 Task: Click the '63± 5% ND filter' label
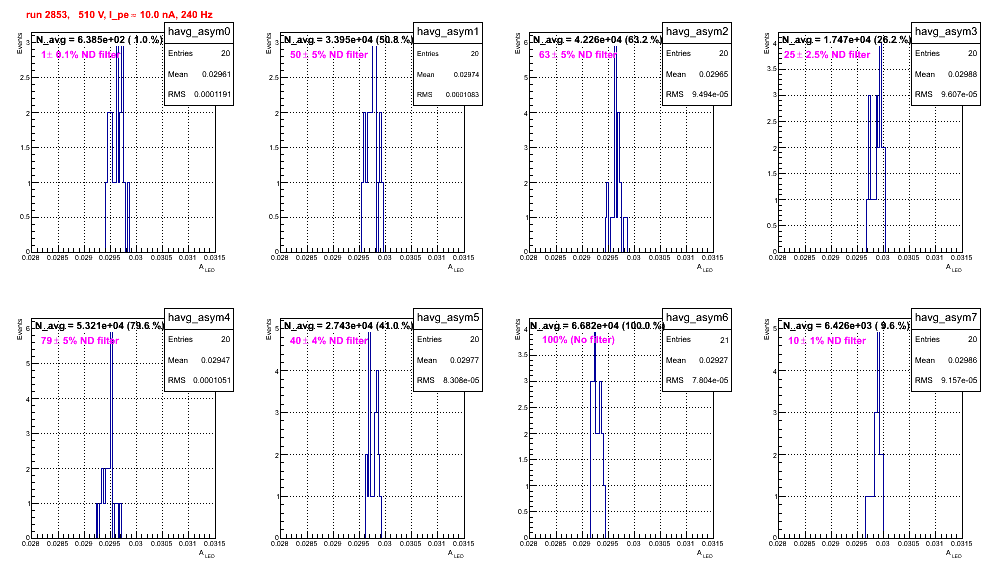(x=578, y=55)
